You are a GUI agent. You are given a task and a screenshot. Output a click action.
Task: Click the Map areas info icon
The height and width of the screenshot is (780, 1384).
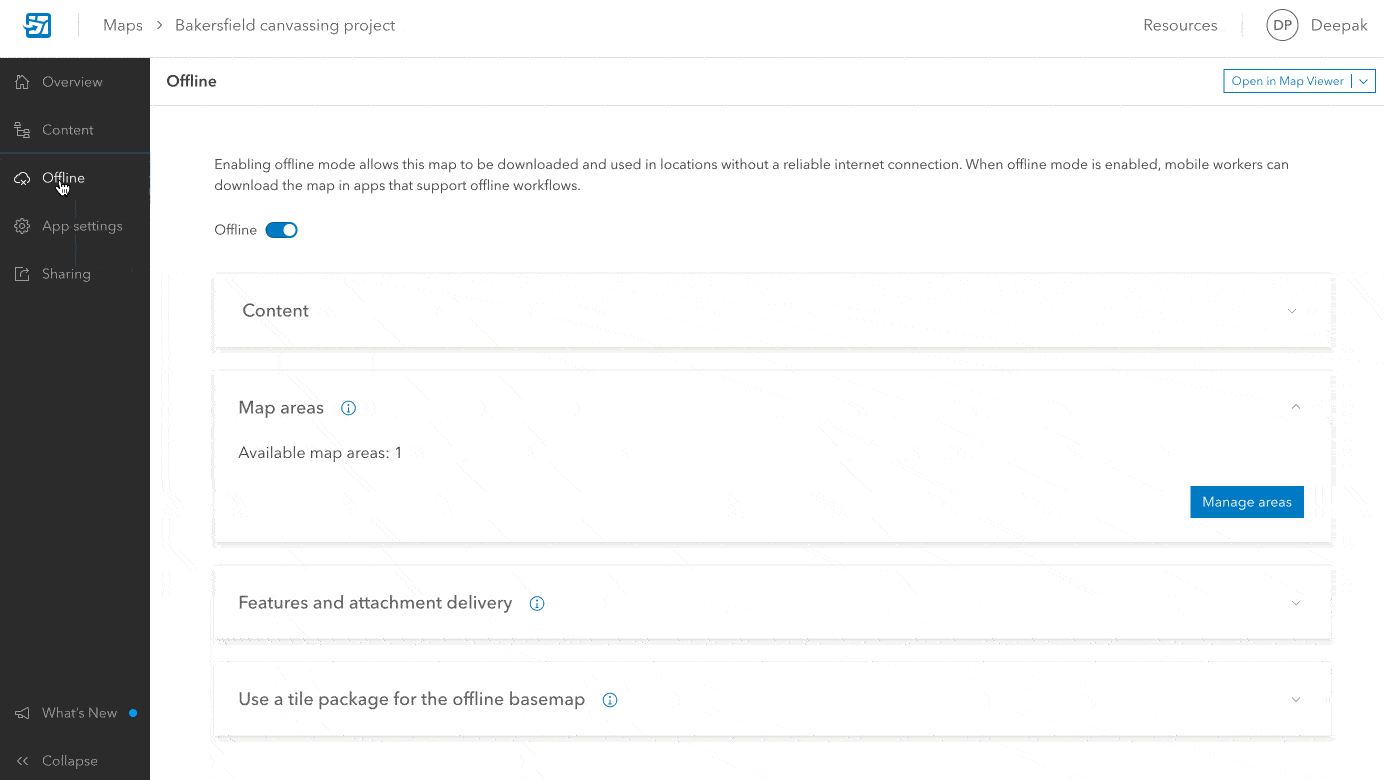tap(348, 408)
